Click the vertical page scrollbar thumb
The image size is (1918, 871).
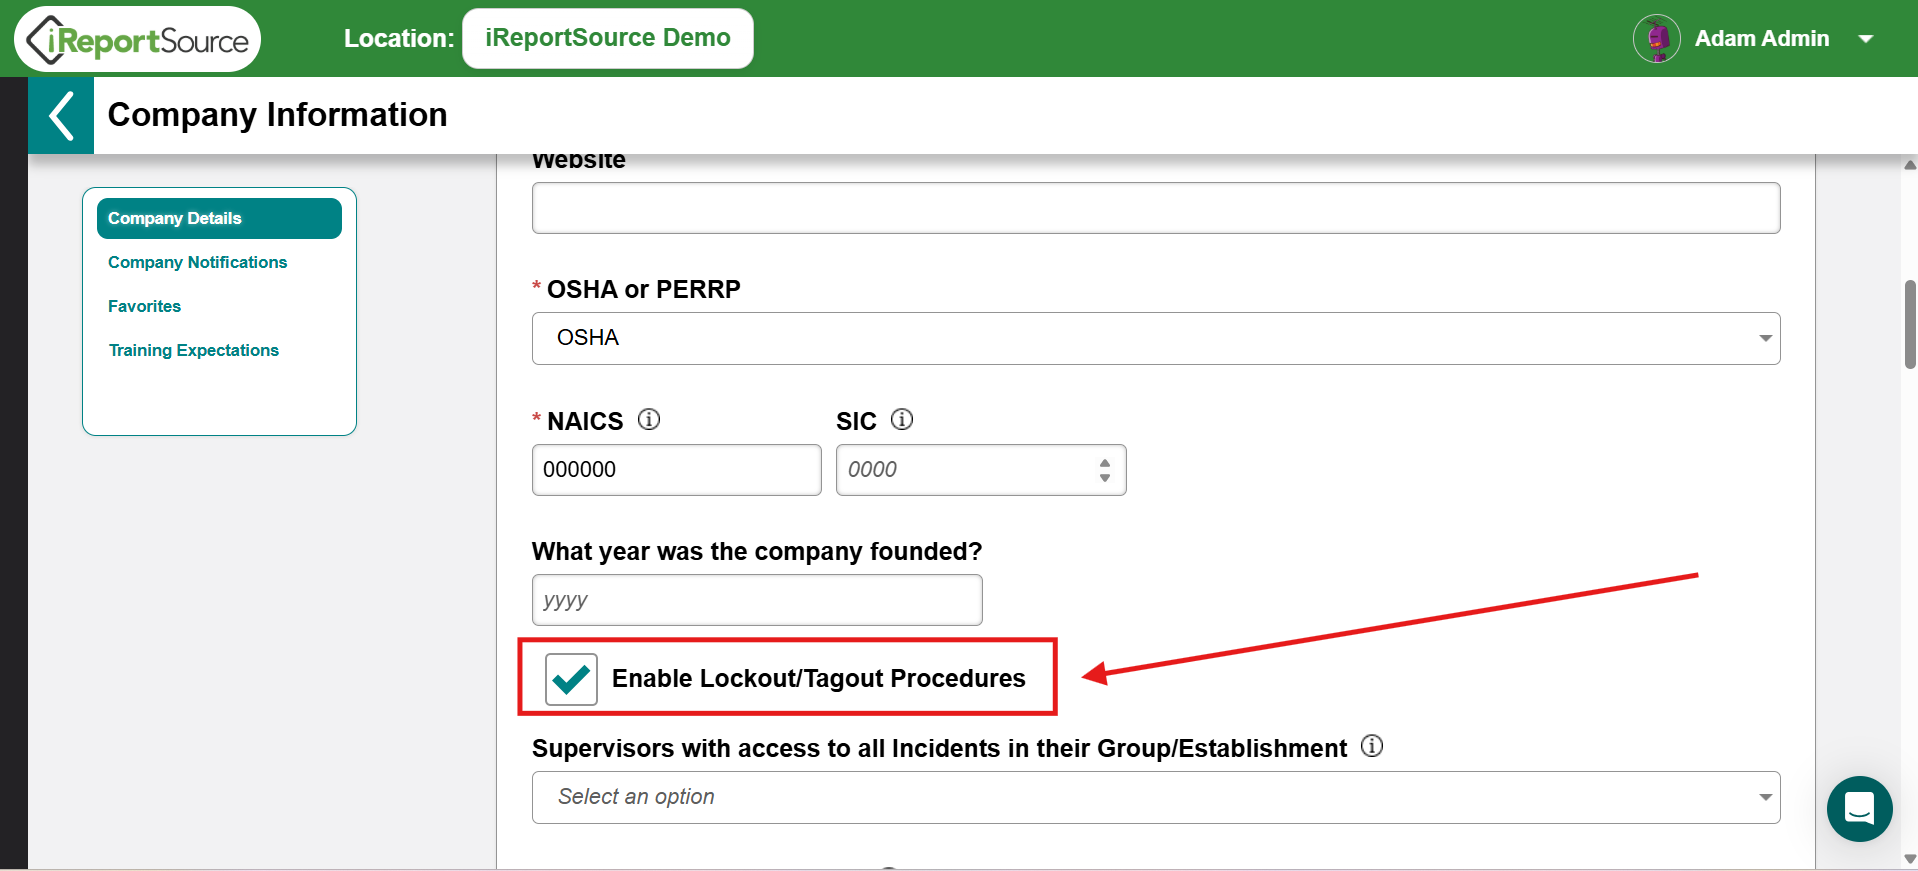point(1910,325)
